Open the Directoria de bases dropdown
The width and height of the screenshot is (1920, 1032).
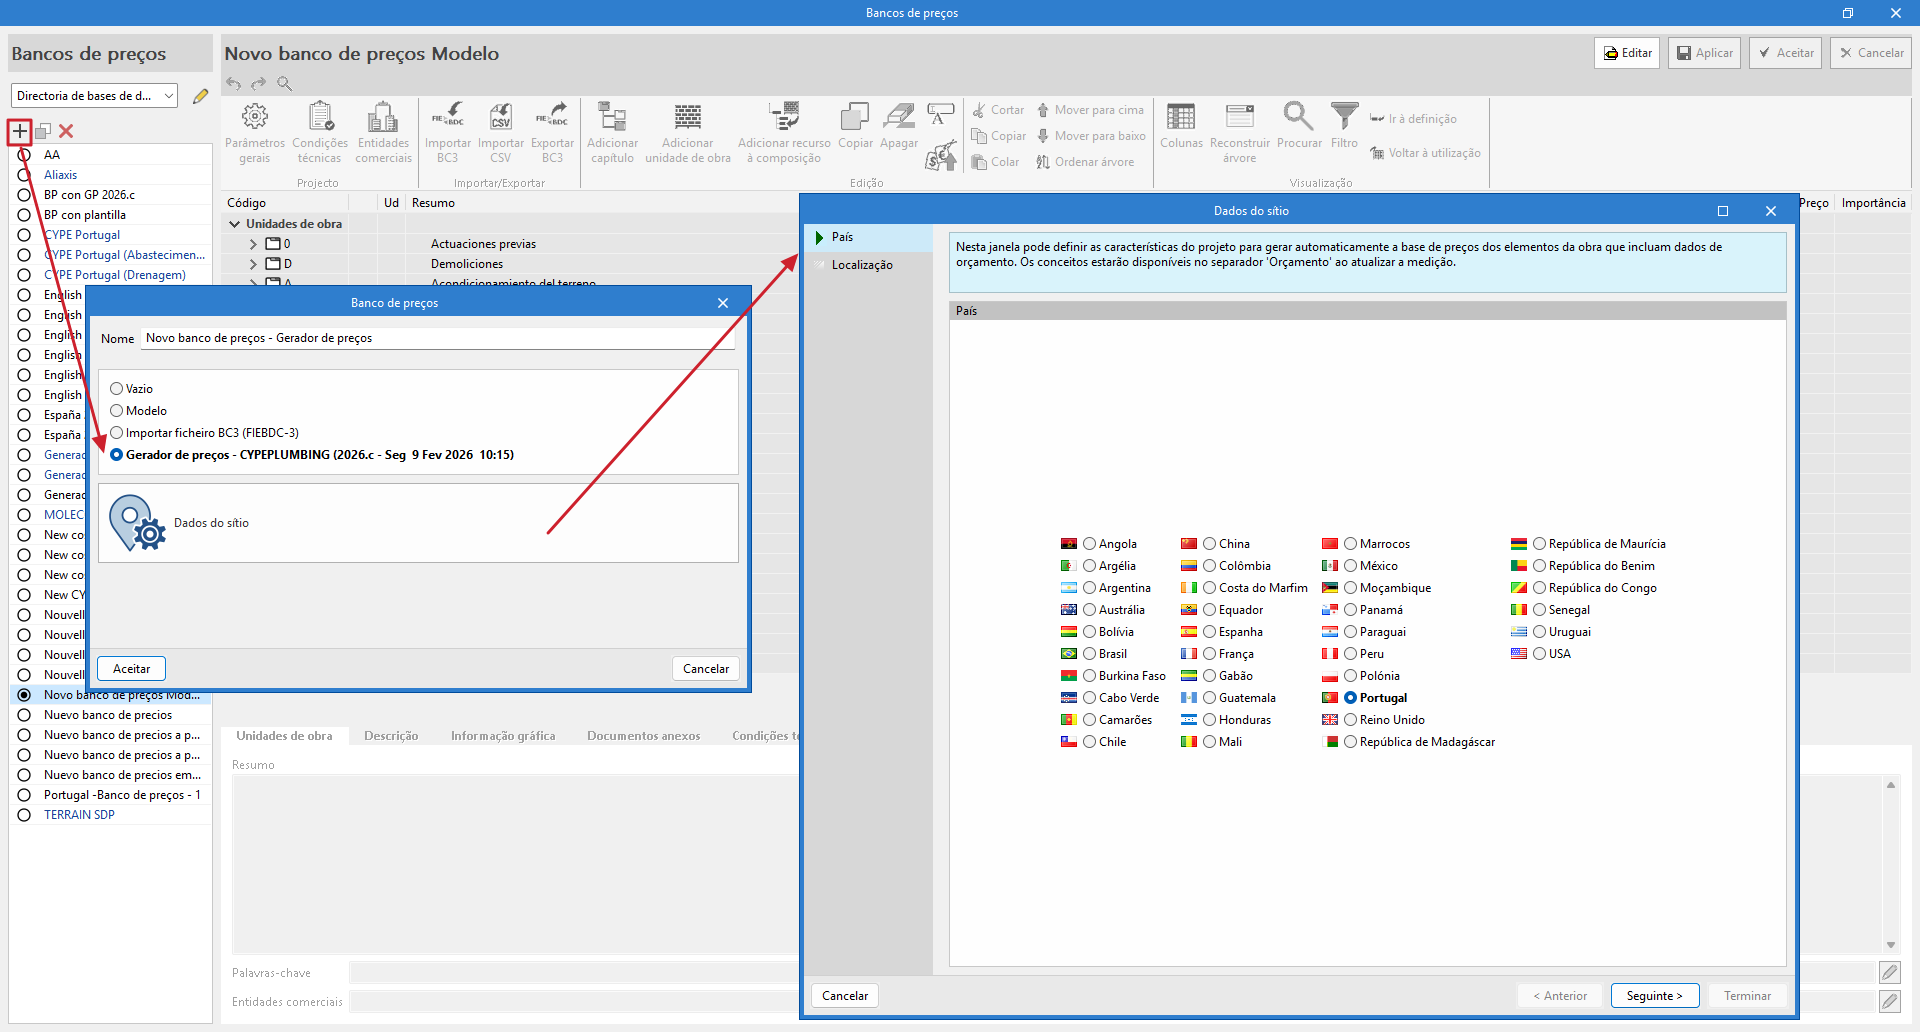click(x=94, y=96)
